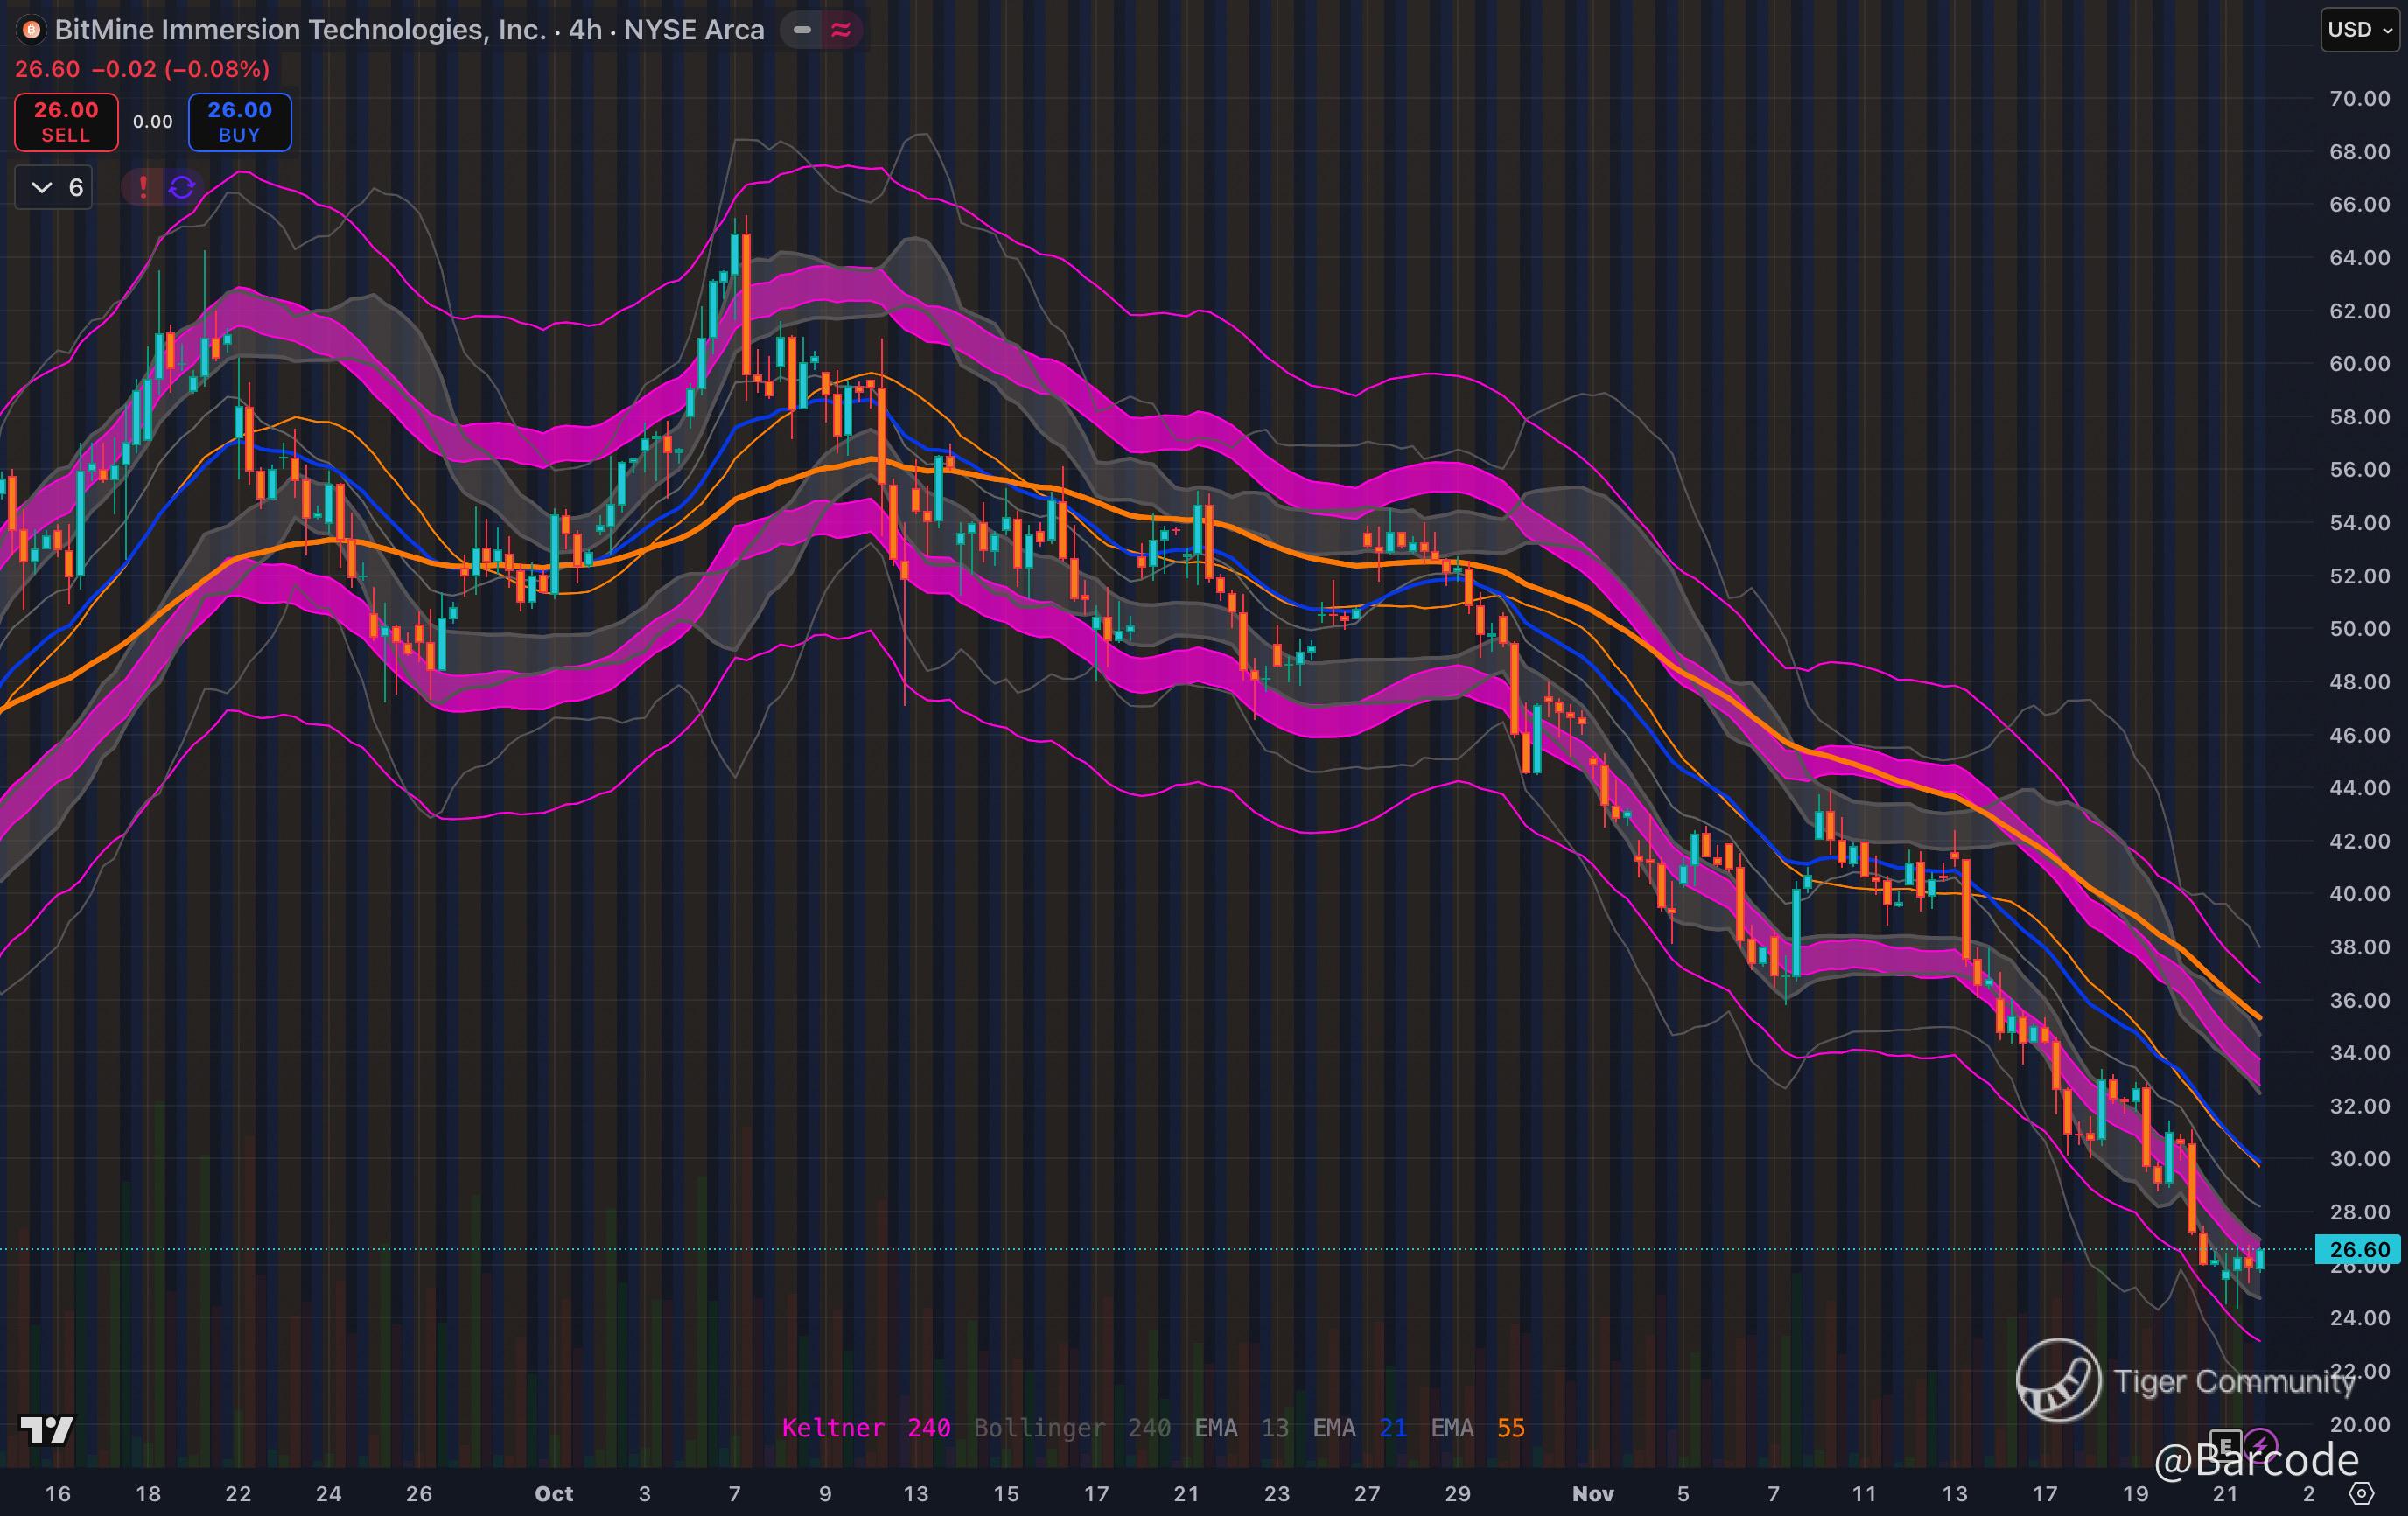Click the purple refresh arrows icon
This screenshot has height=1516, width=2408.
click(181, 187)
